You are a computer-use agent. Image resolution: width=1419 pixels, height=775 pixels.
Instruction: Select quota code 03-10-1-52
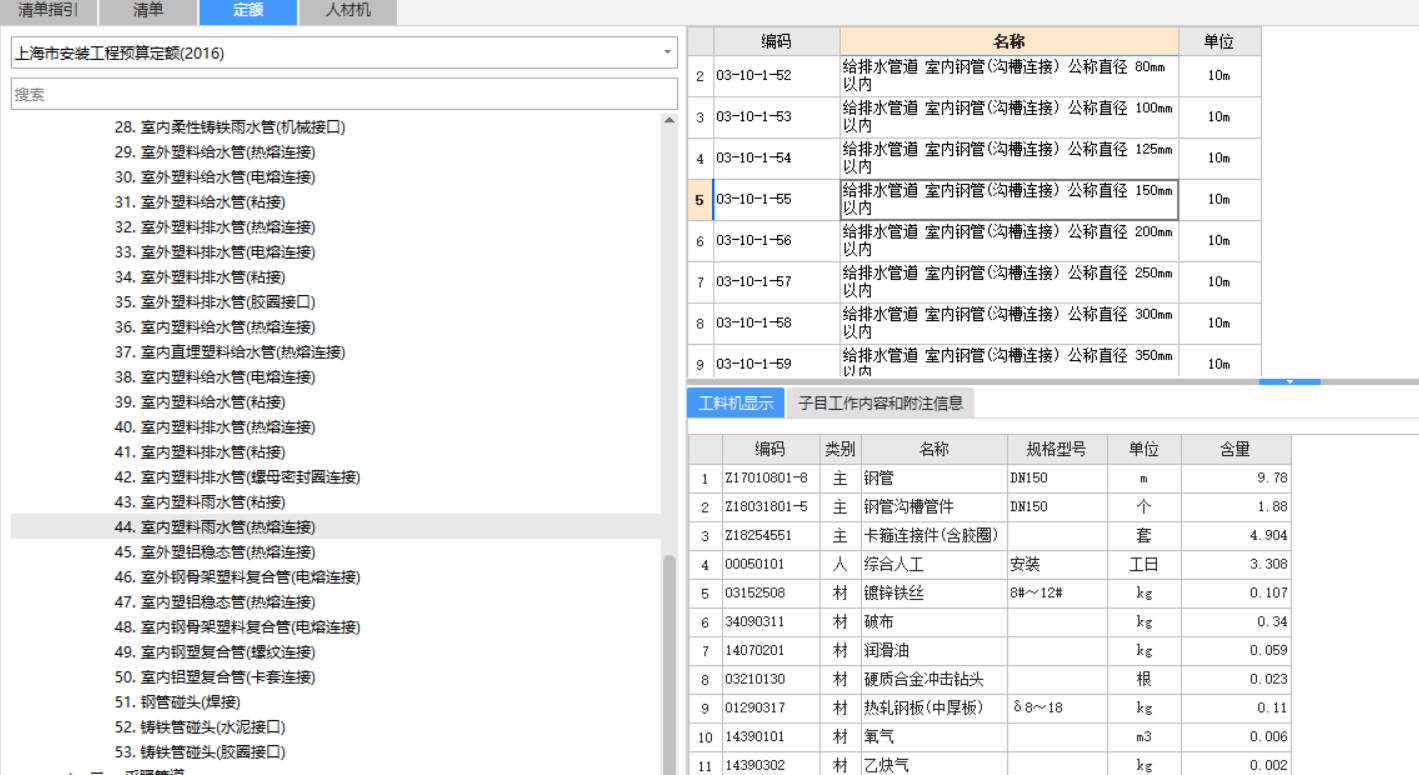pyautogui.click(x=776, y=76)
